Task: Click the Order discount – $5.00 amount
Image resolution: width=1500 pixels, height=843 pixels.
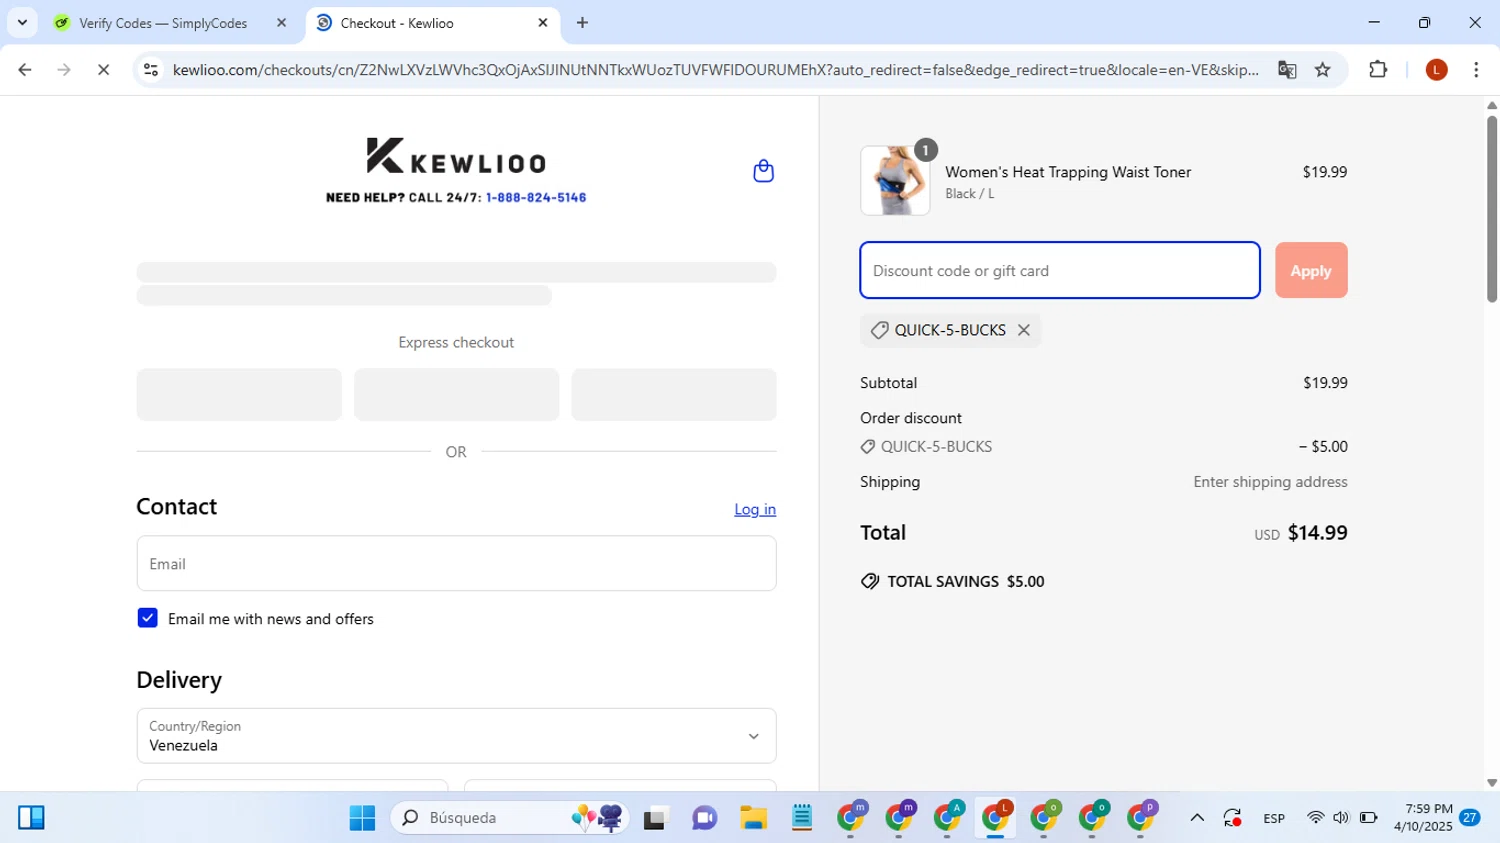Action: (1323, 447)
